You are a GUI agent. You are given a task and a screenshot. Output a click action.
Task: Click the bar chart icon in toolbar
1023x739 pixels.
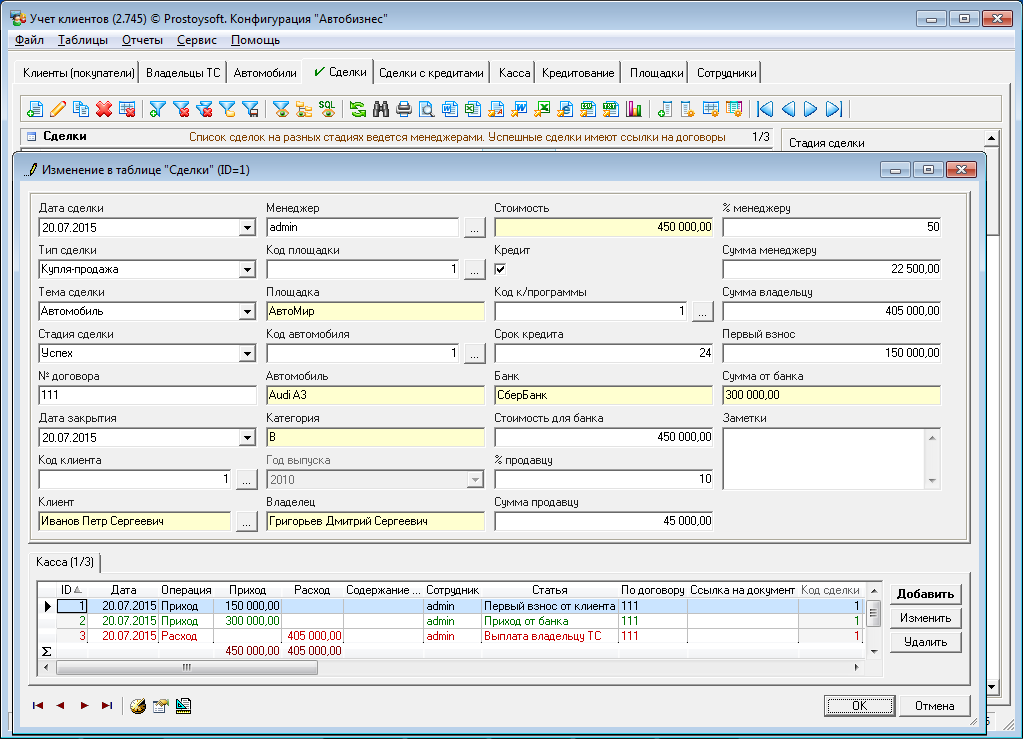[x=633, y=109]
